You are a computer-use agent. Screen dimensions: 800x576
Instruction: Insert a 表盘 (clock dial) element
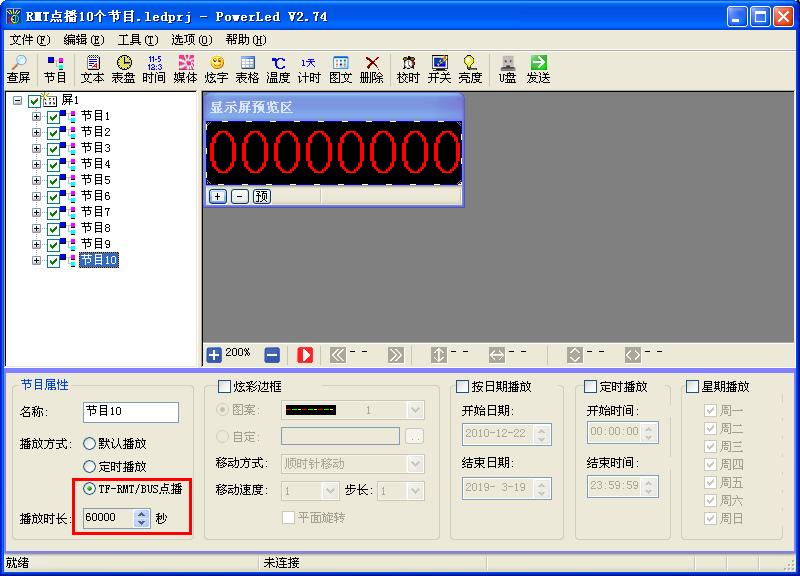[123, 69]
